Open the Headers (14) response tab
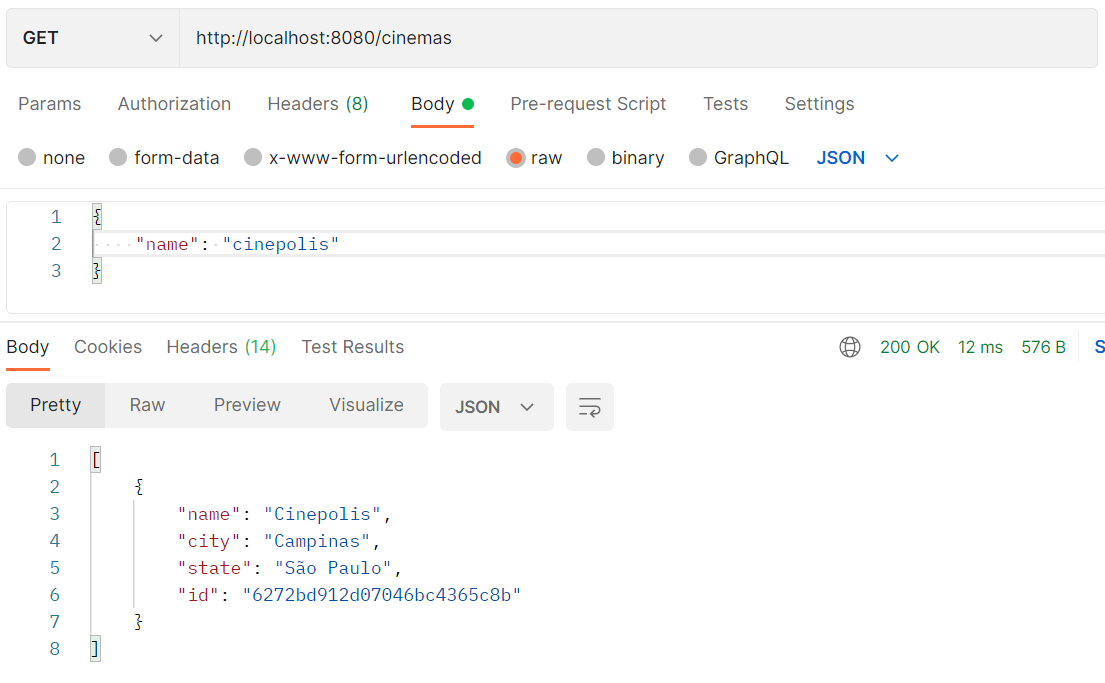 (x=221, y=347)
